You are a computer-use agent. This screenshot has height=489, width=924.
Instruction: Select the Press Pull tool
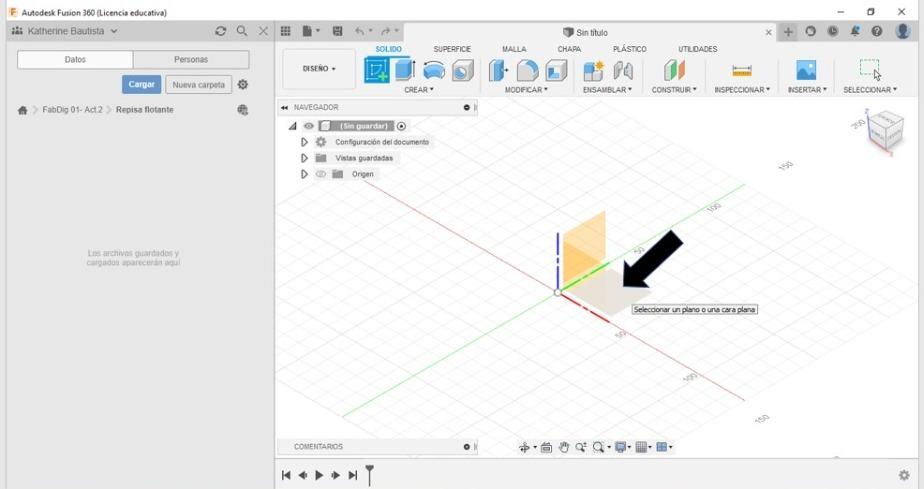coord(498,71)
